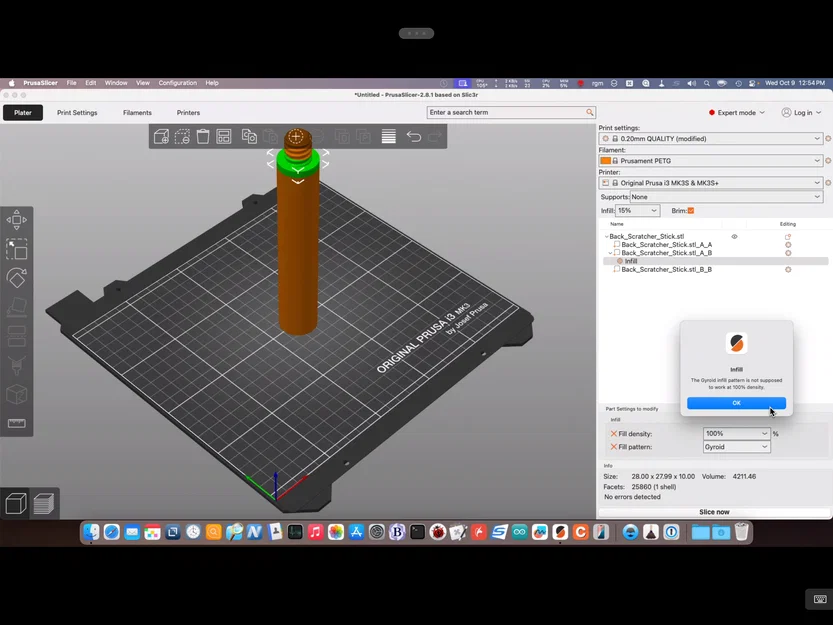This screenshot has height=625, width=833.
Task: Select the Cut tool
Action: click(x=16, y=336)
